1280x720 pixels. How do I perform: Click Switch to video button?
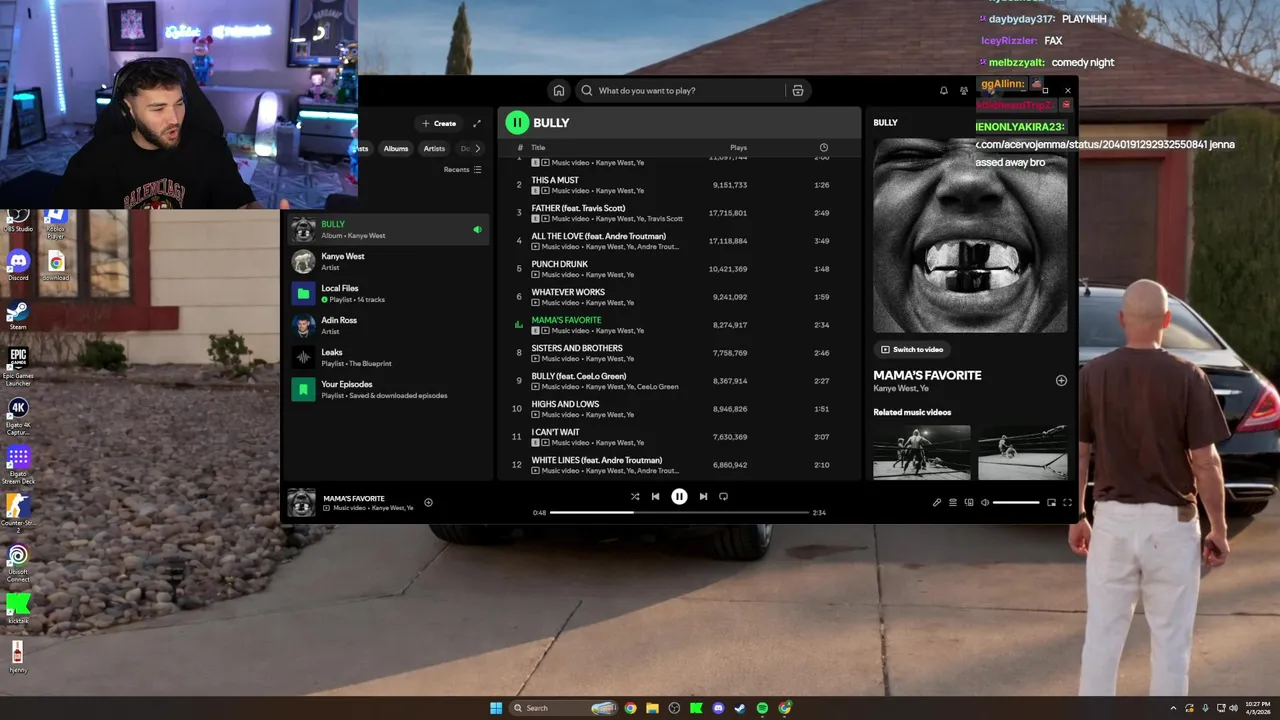point(912,350)
